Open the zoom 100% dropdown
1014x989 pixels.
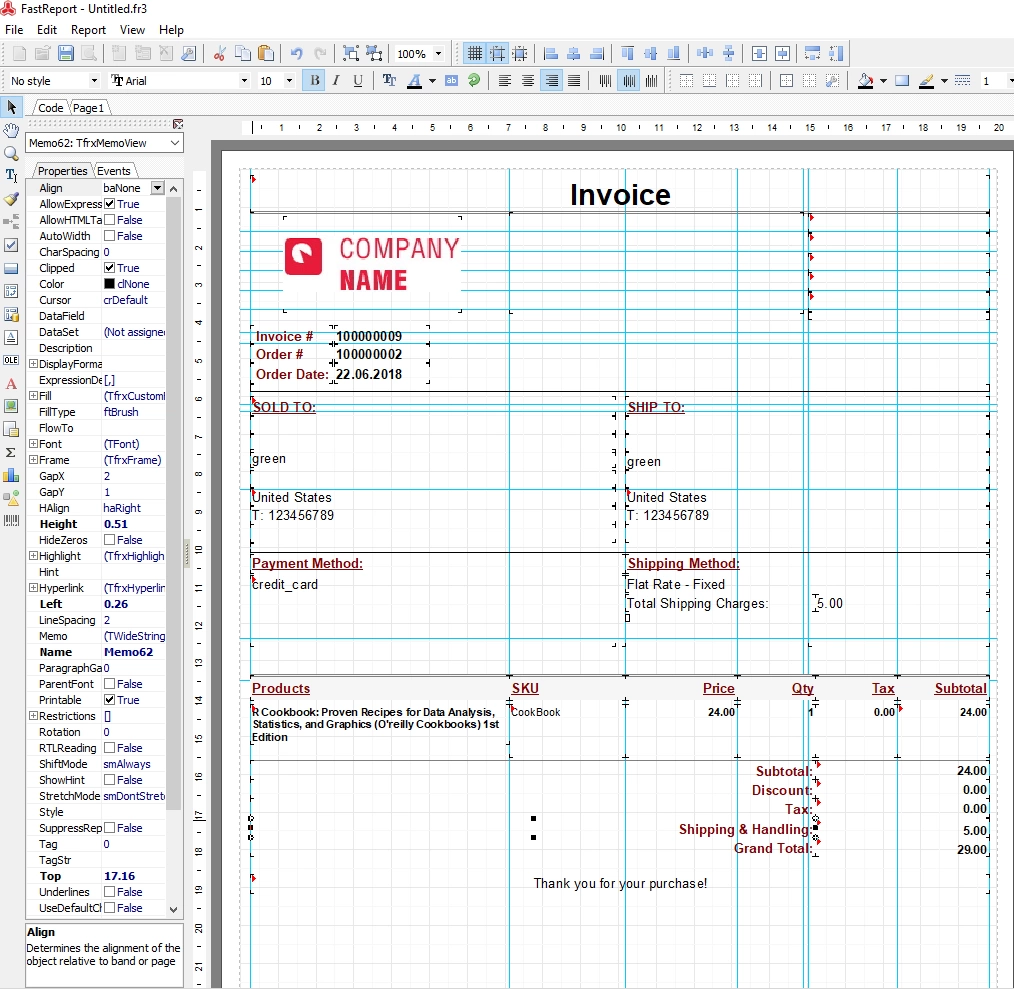pos(438,54)
